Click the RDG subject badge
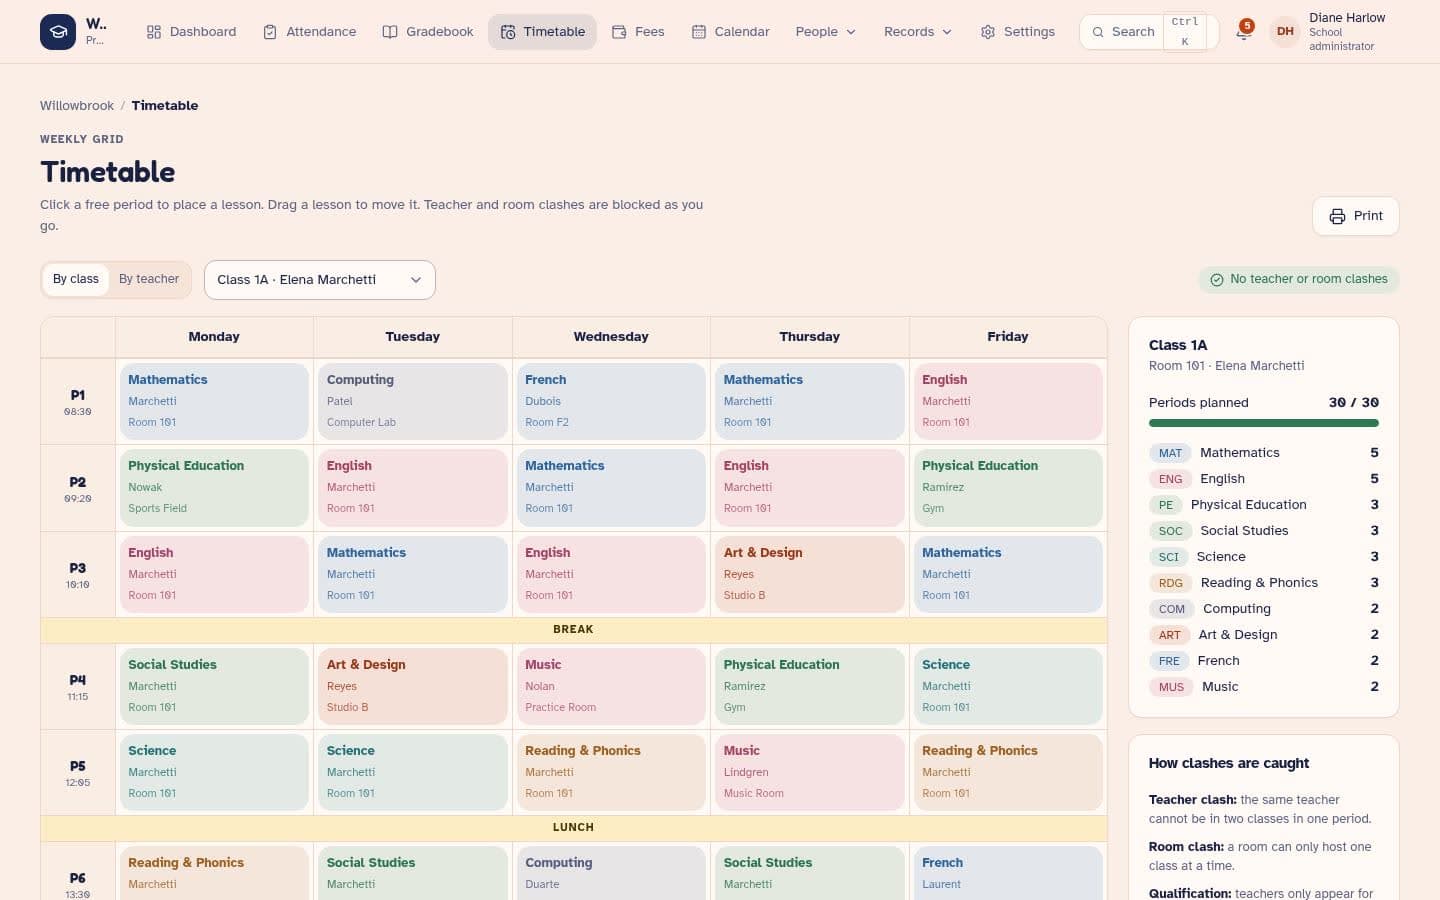This screenshot has width=1440, height=900. point(1170,583)
